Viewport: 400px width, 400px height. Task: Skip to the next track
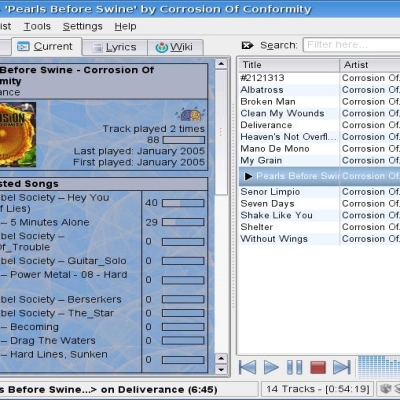[x=342, y=367]
